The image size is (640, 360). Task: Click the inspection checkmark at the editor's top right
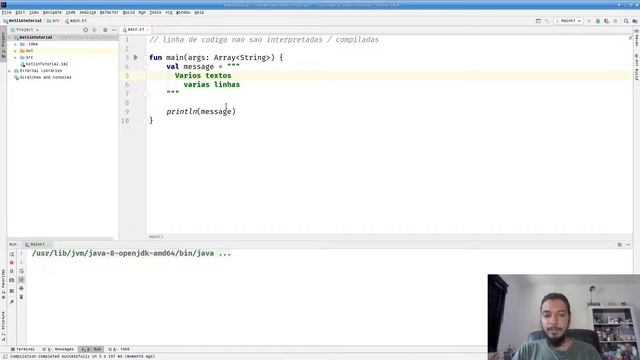[630, 38]
